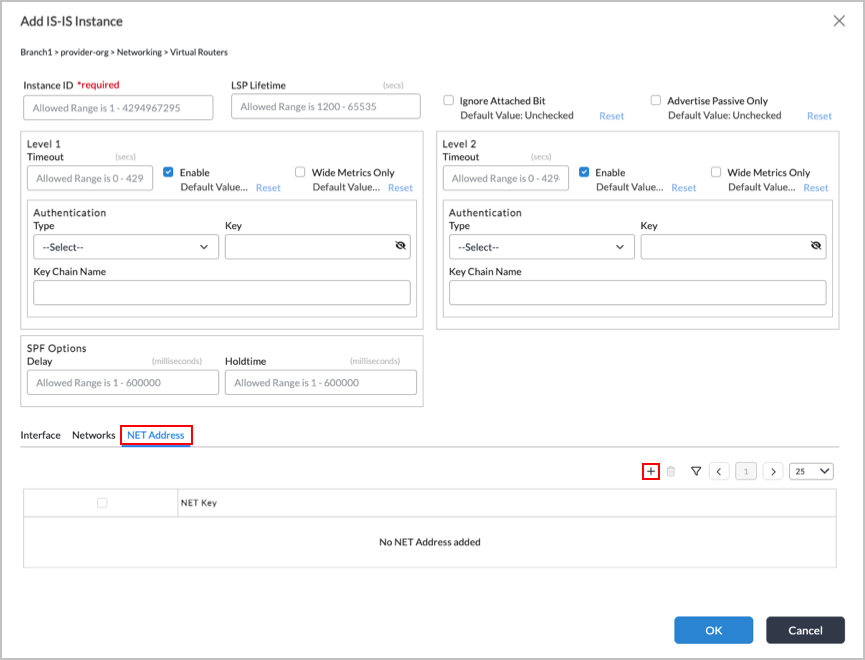
Task: Uncheck the Level 2 Enable checkbox
Action: [584, 173]
